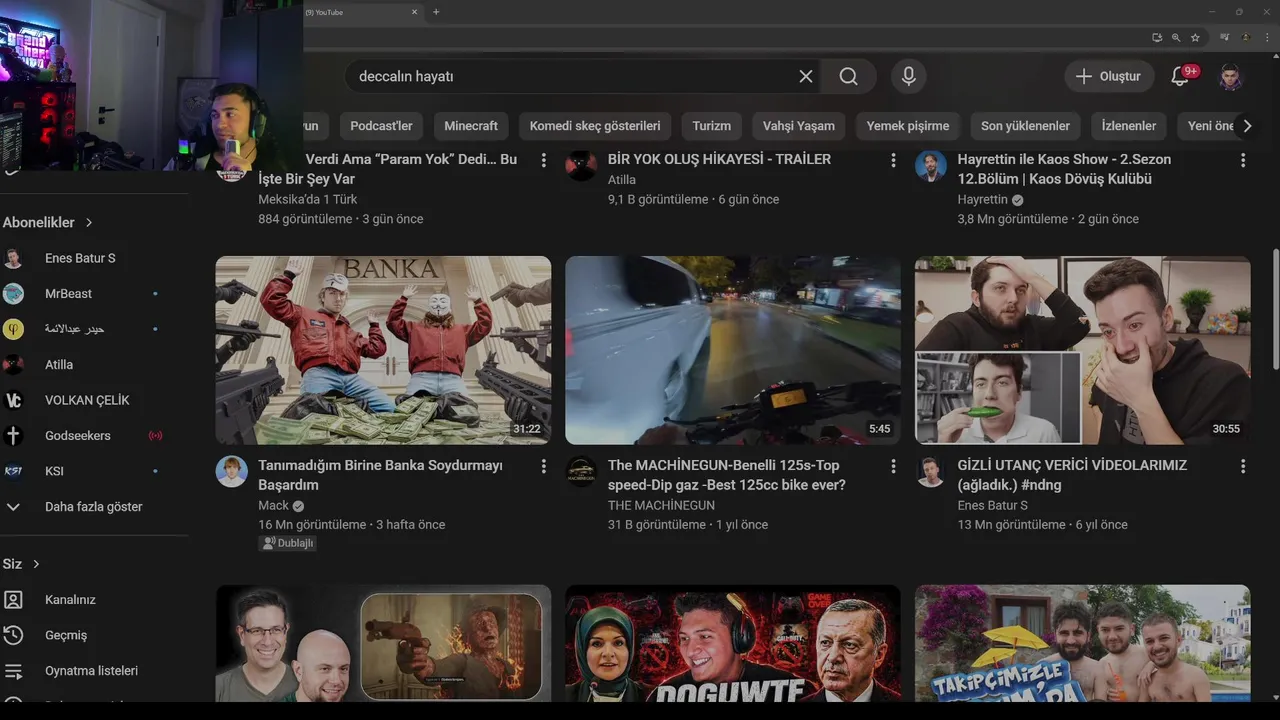Click the Mack channel name
The image size is (1280, 720).
pyautogui.click(x=273, y=505)
